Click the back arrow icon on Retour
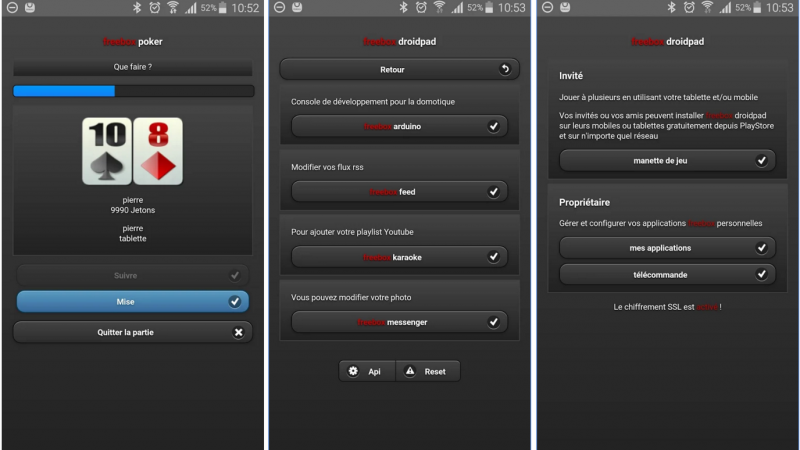 click(505, 69)
